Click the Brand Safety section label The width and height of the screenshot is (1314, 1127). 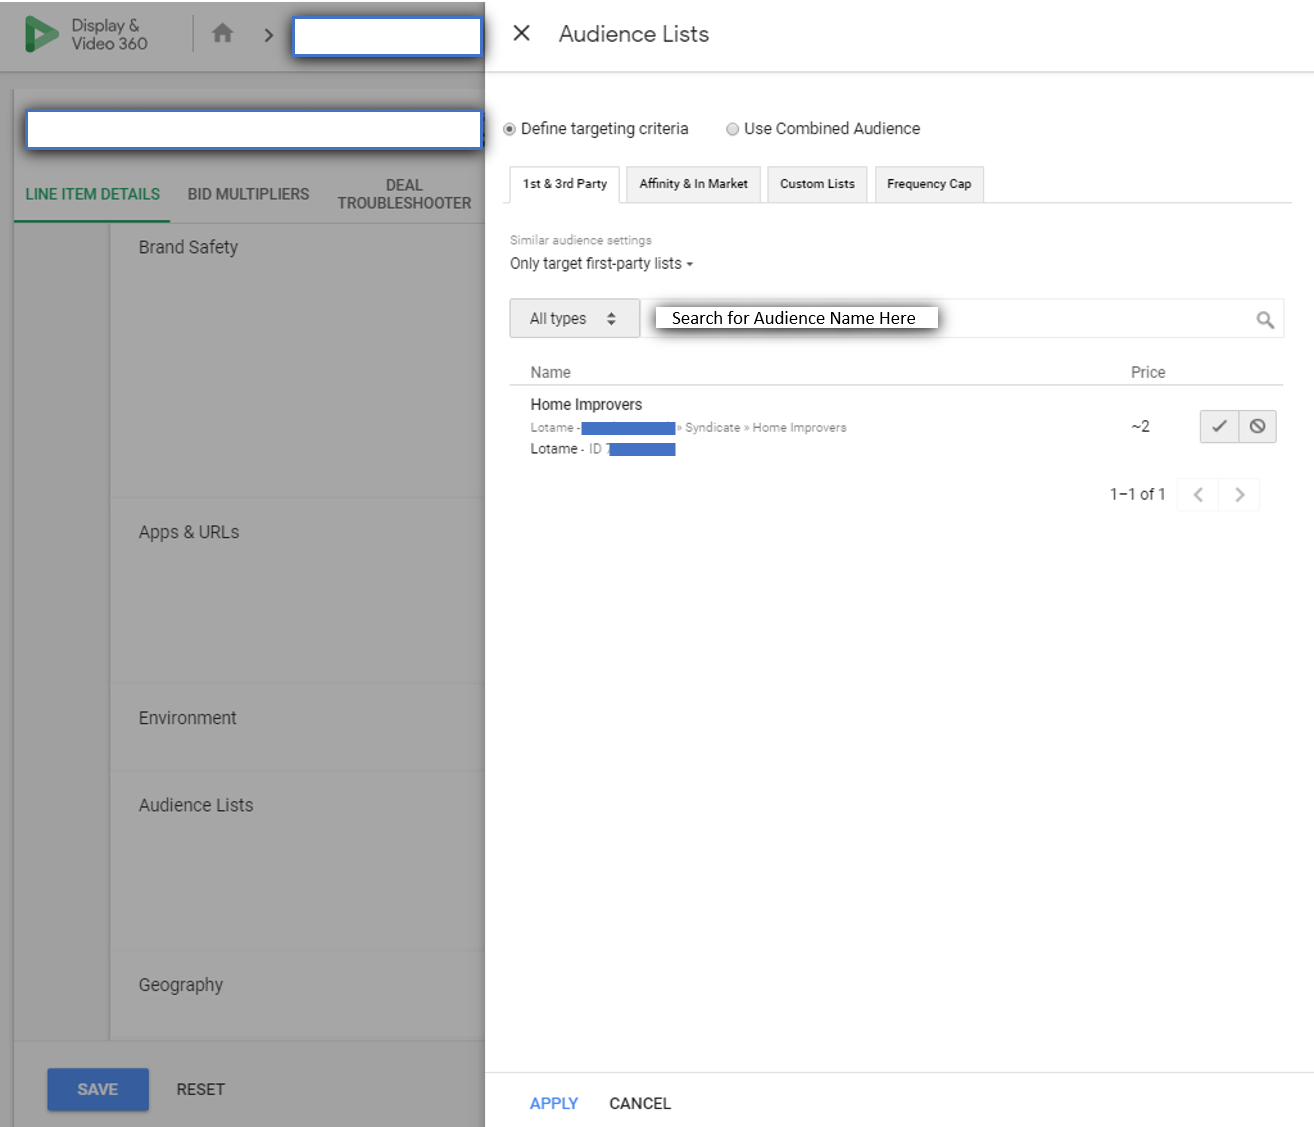[x=188, y=247]
